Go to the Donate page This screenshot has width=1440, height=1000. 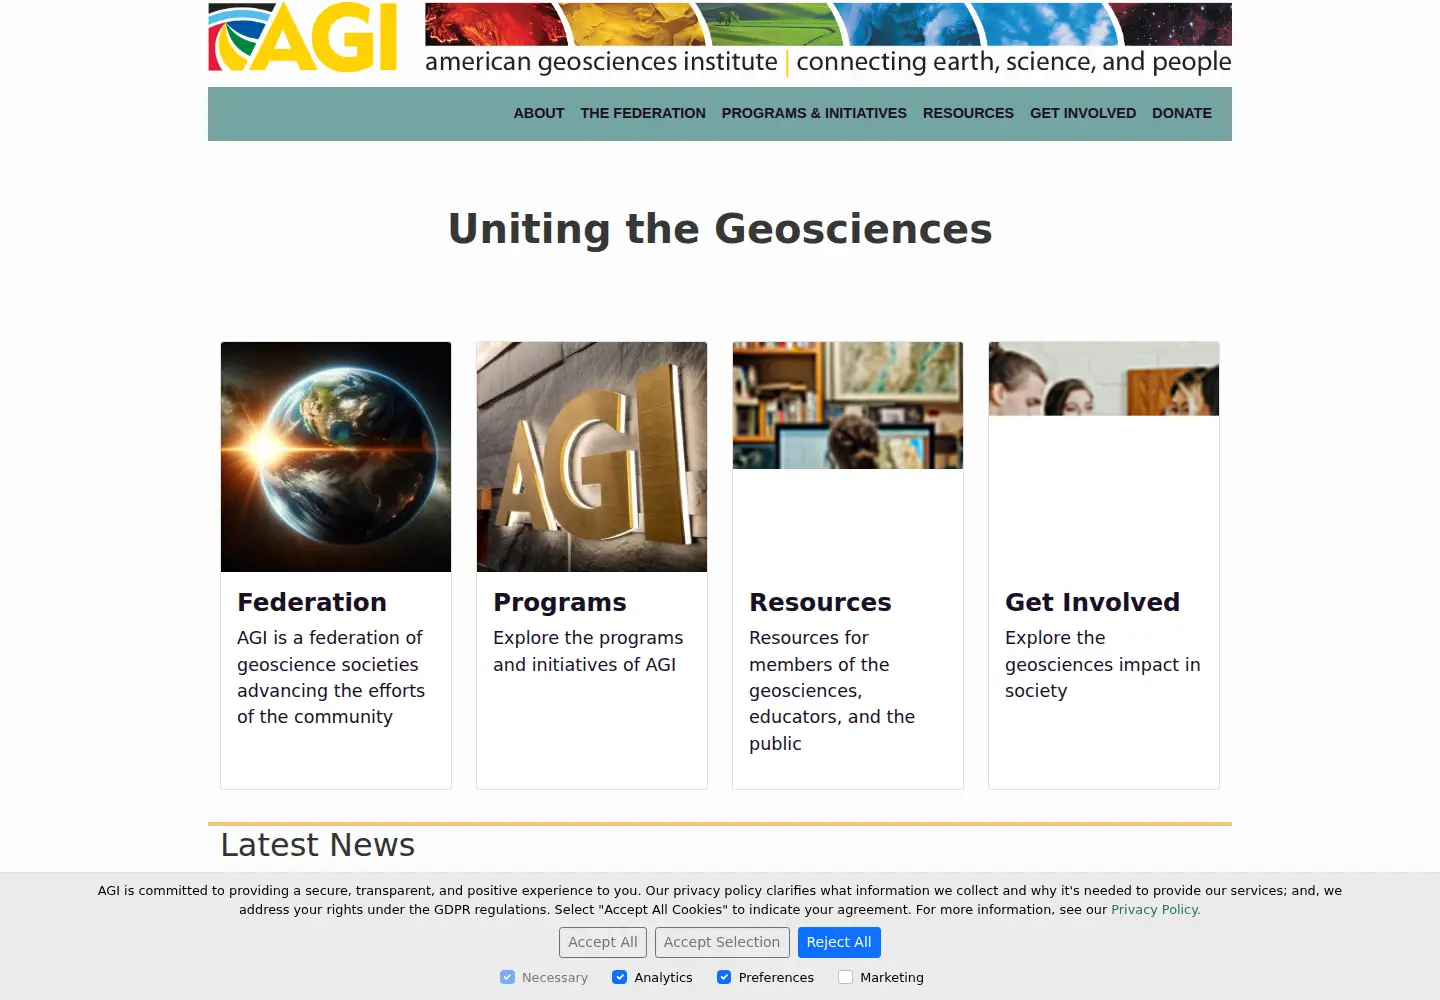pyautogui.click(x=1182, y=113)
